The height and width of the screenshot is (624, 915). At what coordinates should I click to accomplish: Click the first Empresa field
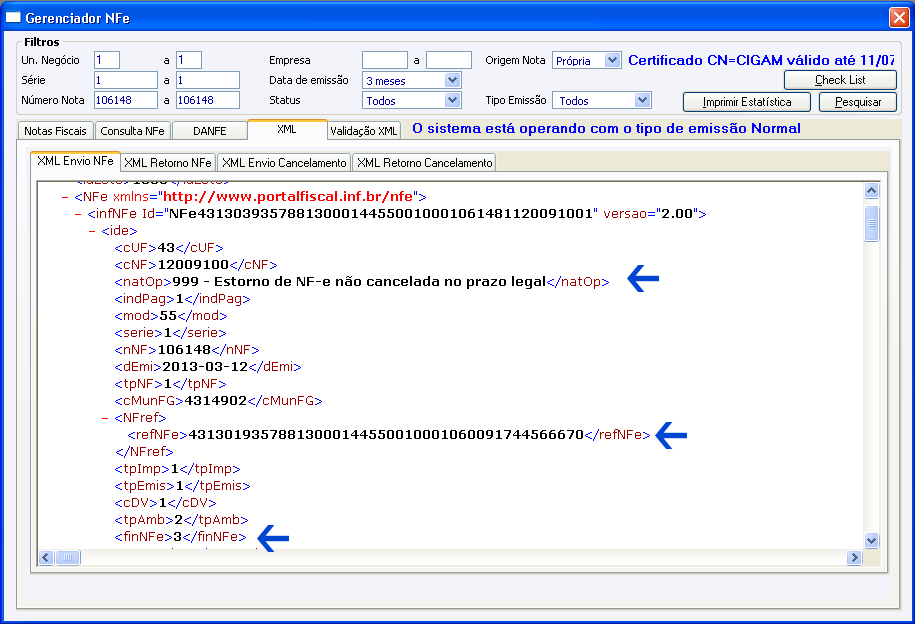coord(385,60)
